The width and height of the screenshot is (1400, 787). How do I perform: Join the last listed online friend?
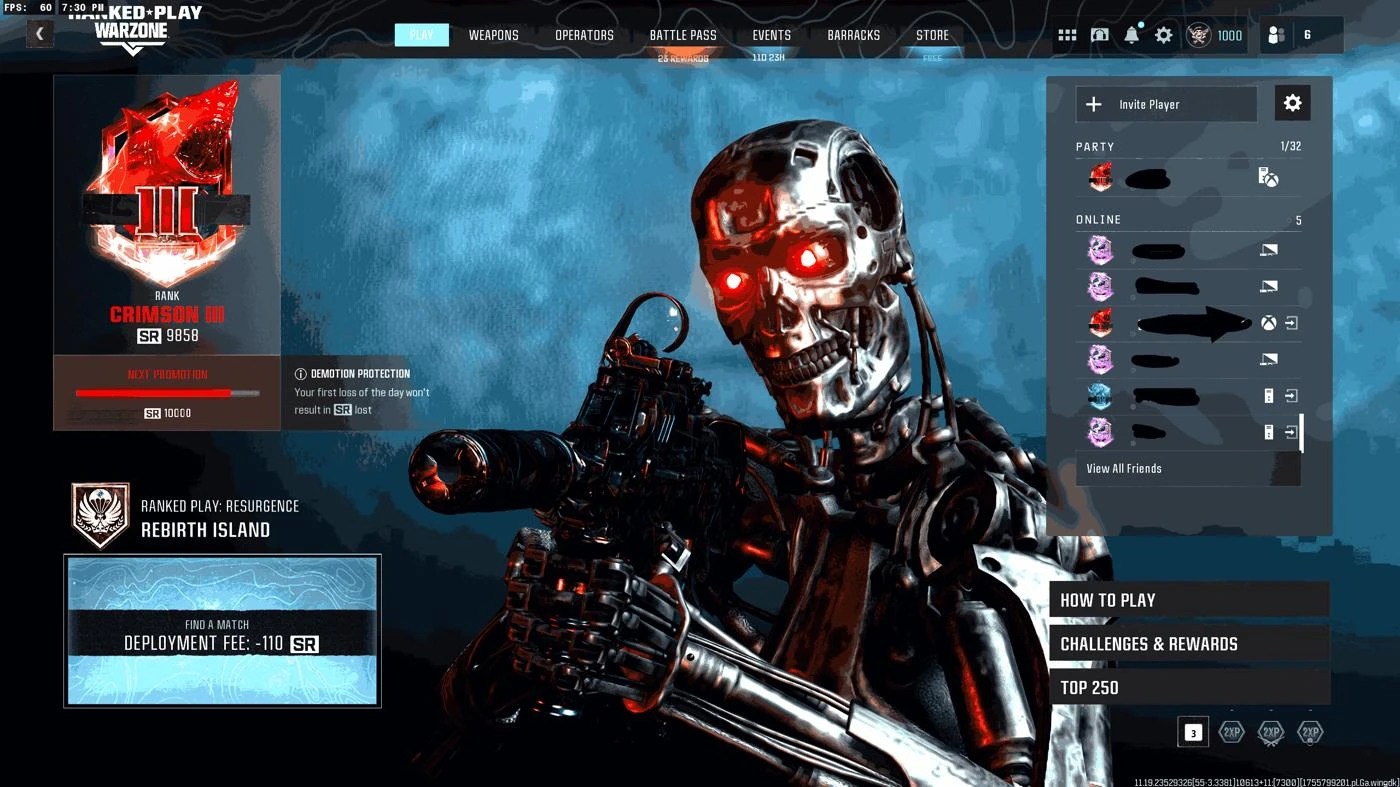click(x=1291, y=432)
